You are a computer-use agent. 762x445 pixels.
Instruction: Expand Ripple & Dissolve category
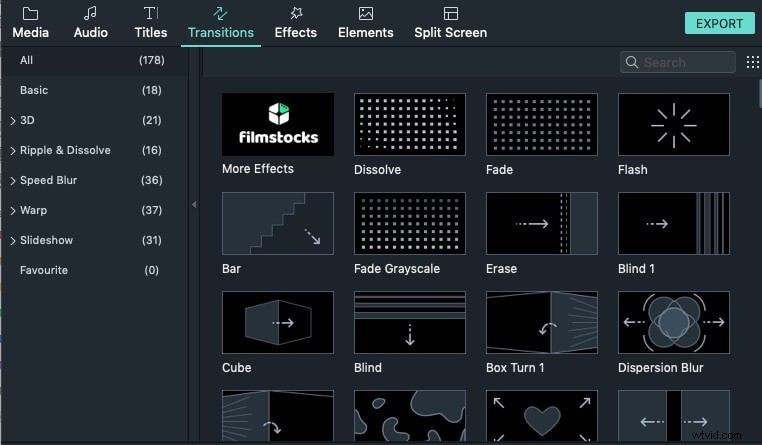coord(13,151)
